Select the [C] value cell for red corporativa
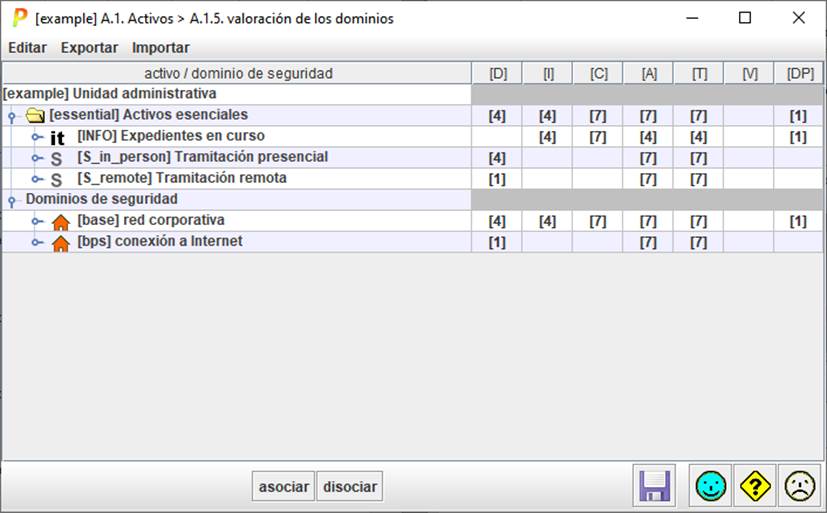The height and width of the screenshot is (513, 827). (x=598, y=220)
